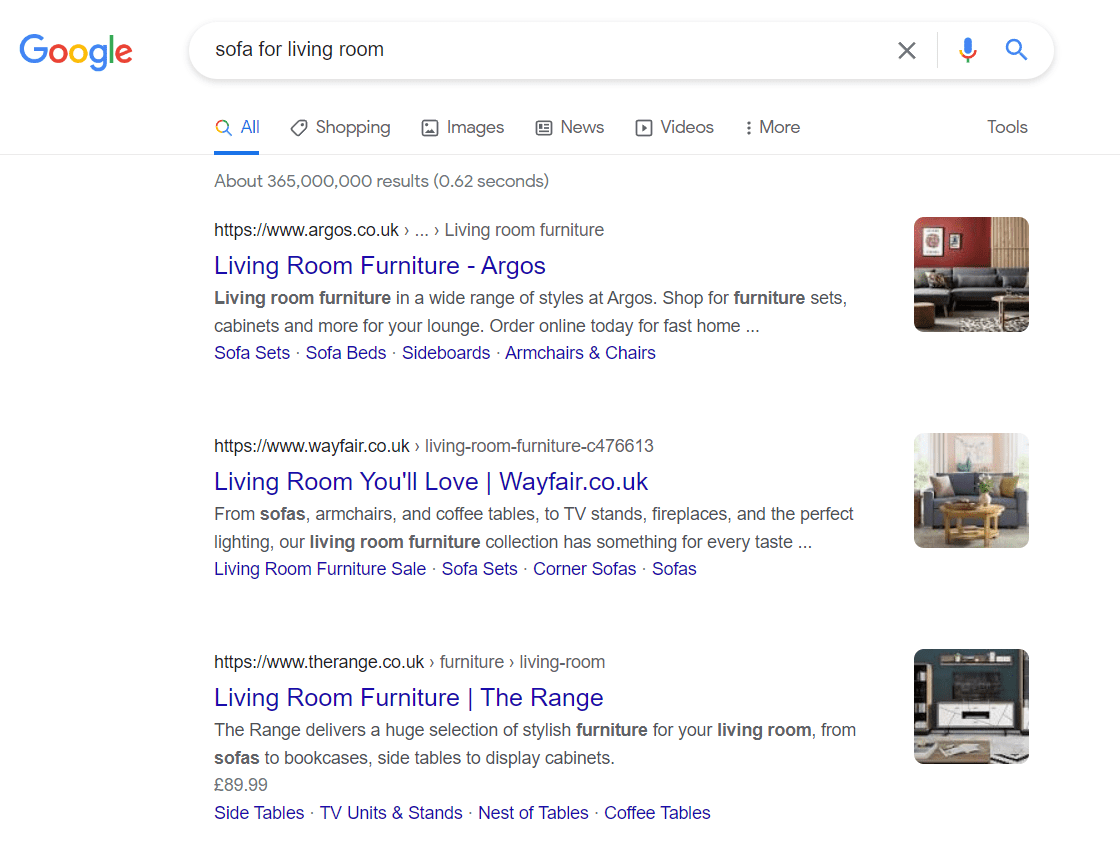1120x867 pixels.
Task: Click the Videos play icon
Action: click(643, 127)
